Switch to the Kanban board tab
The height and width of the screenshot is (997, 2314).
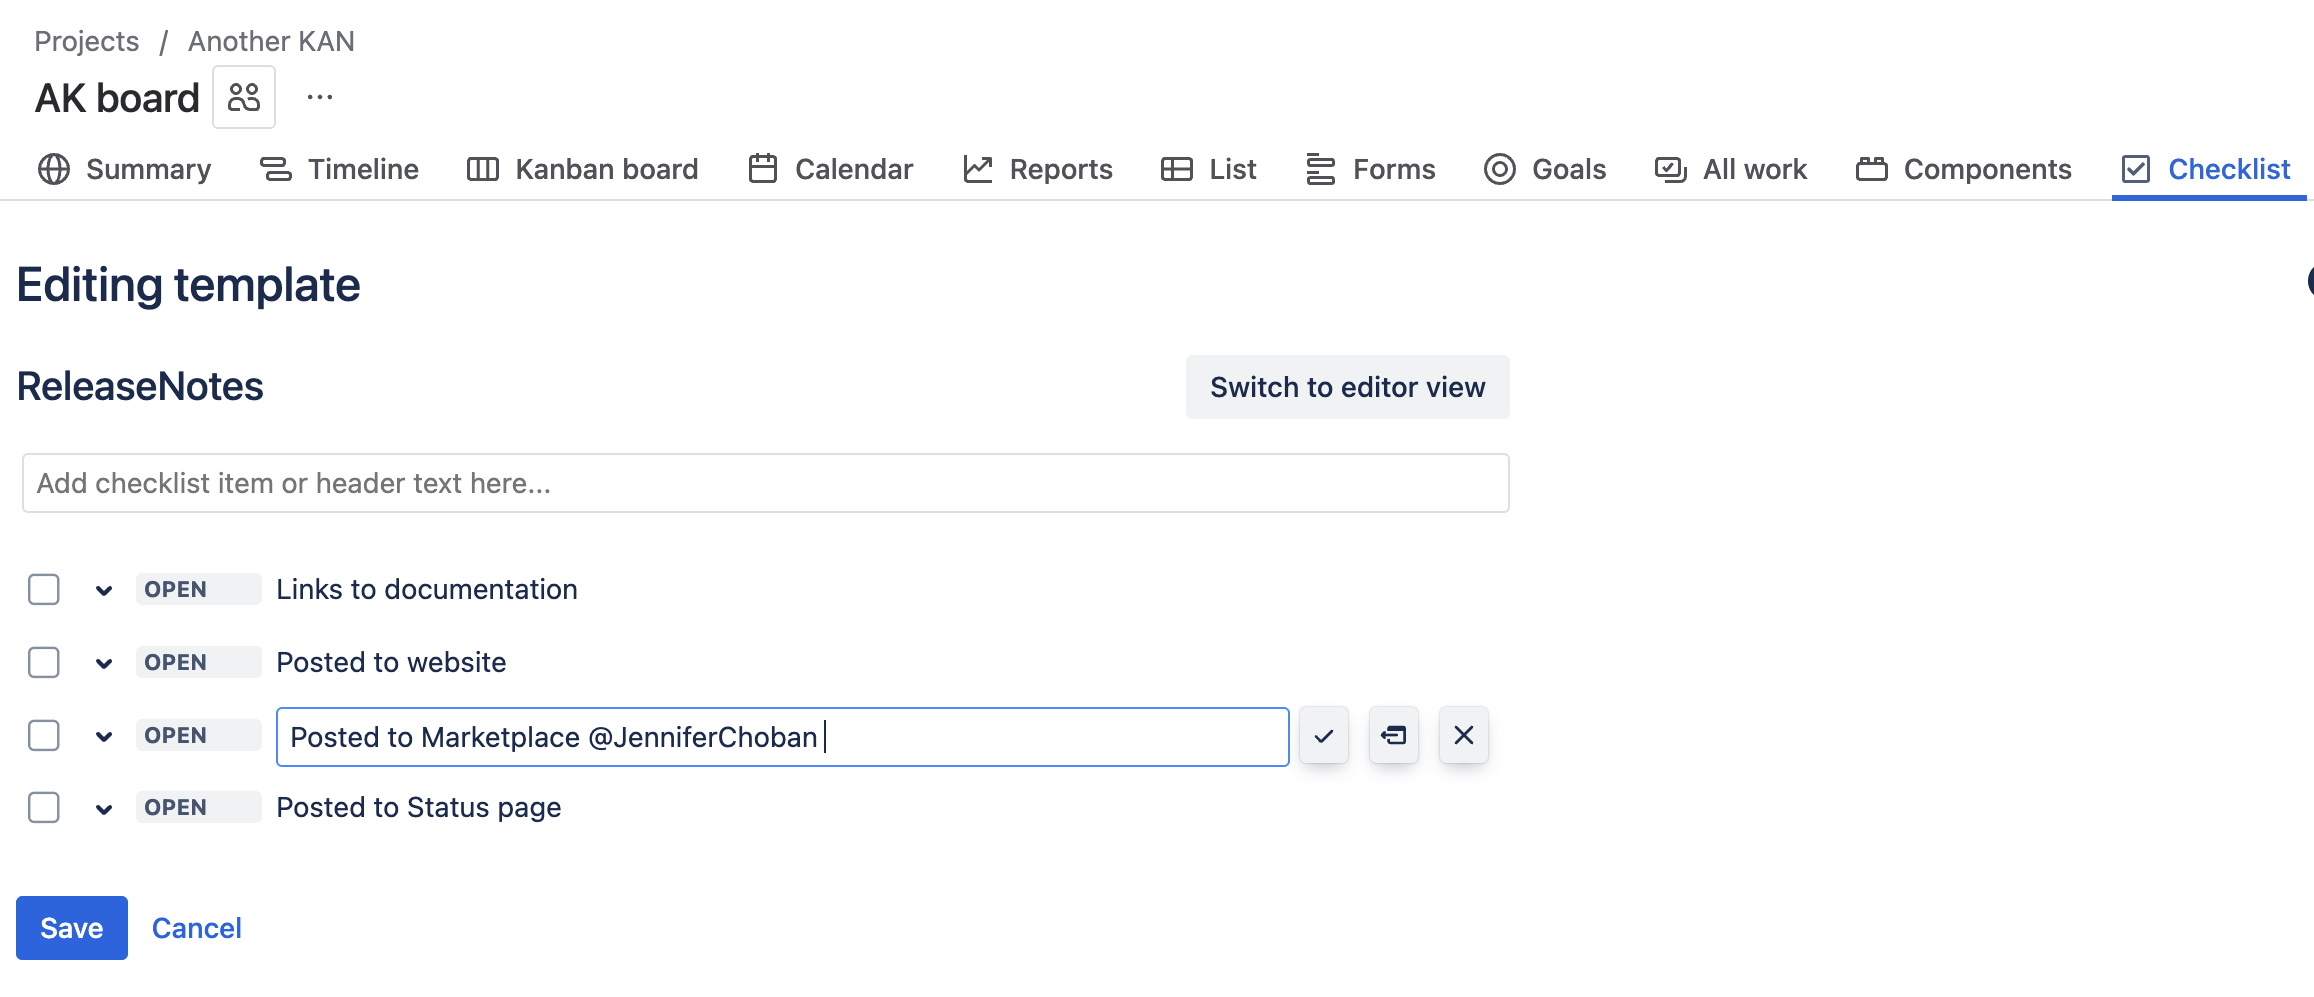(x=583, y=169)
